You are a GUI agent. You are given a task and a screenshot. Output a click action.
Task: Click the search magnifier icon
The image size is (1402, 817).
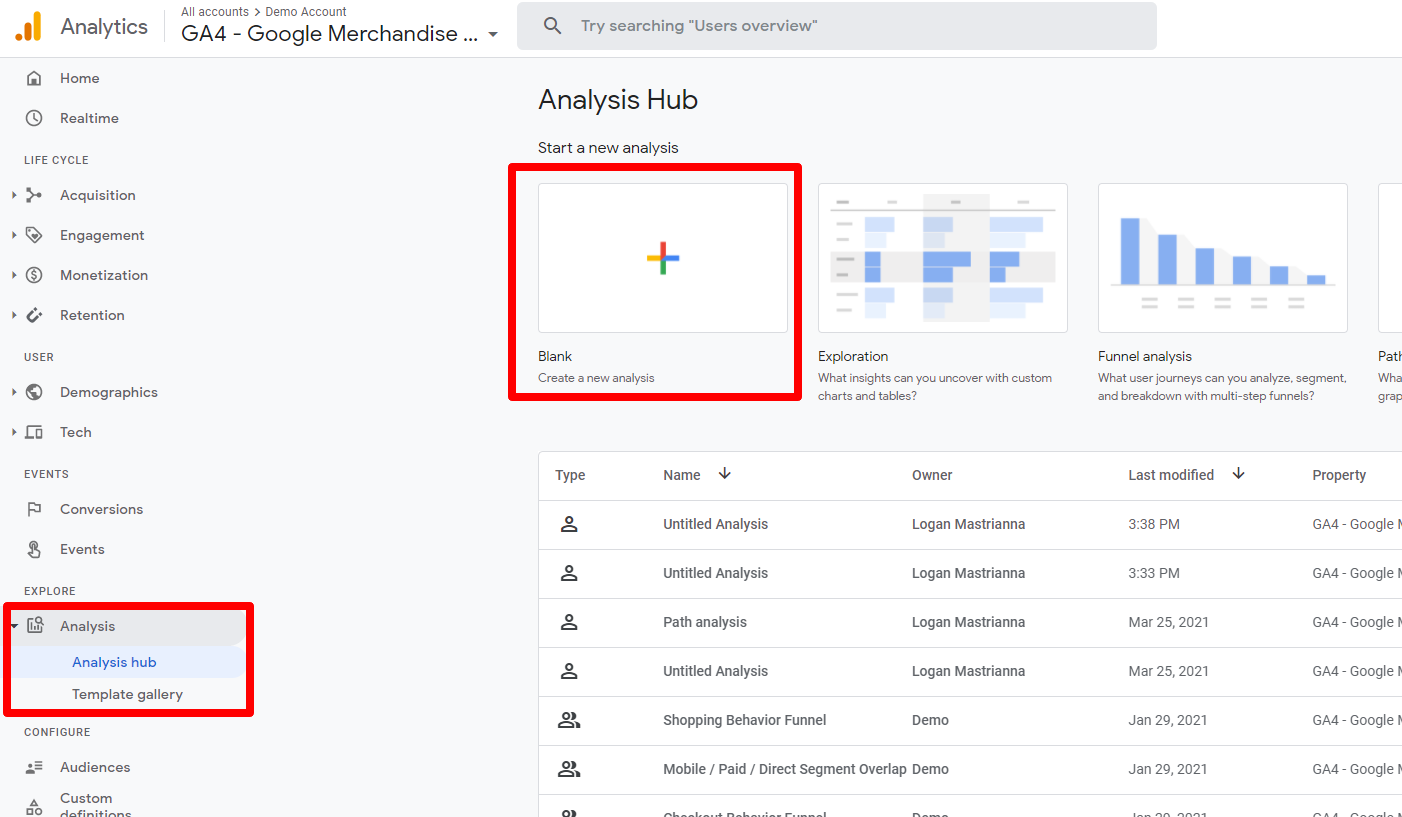(552, 26)
